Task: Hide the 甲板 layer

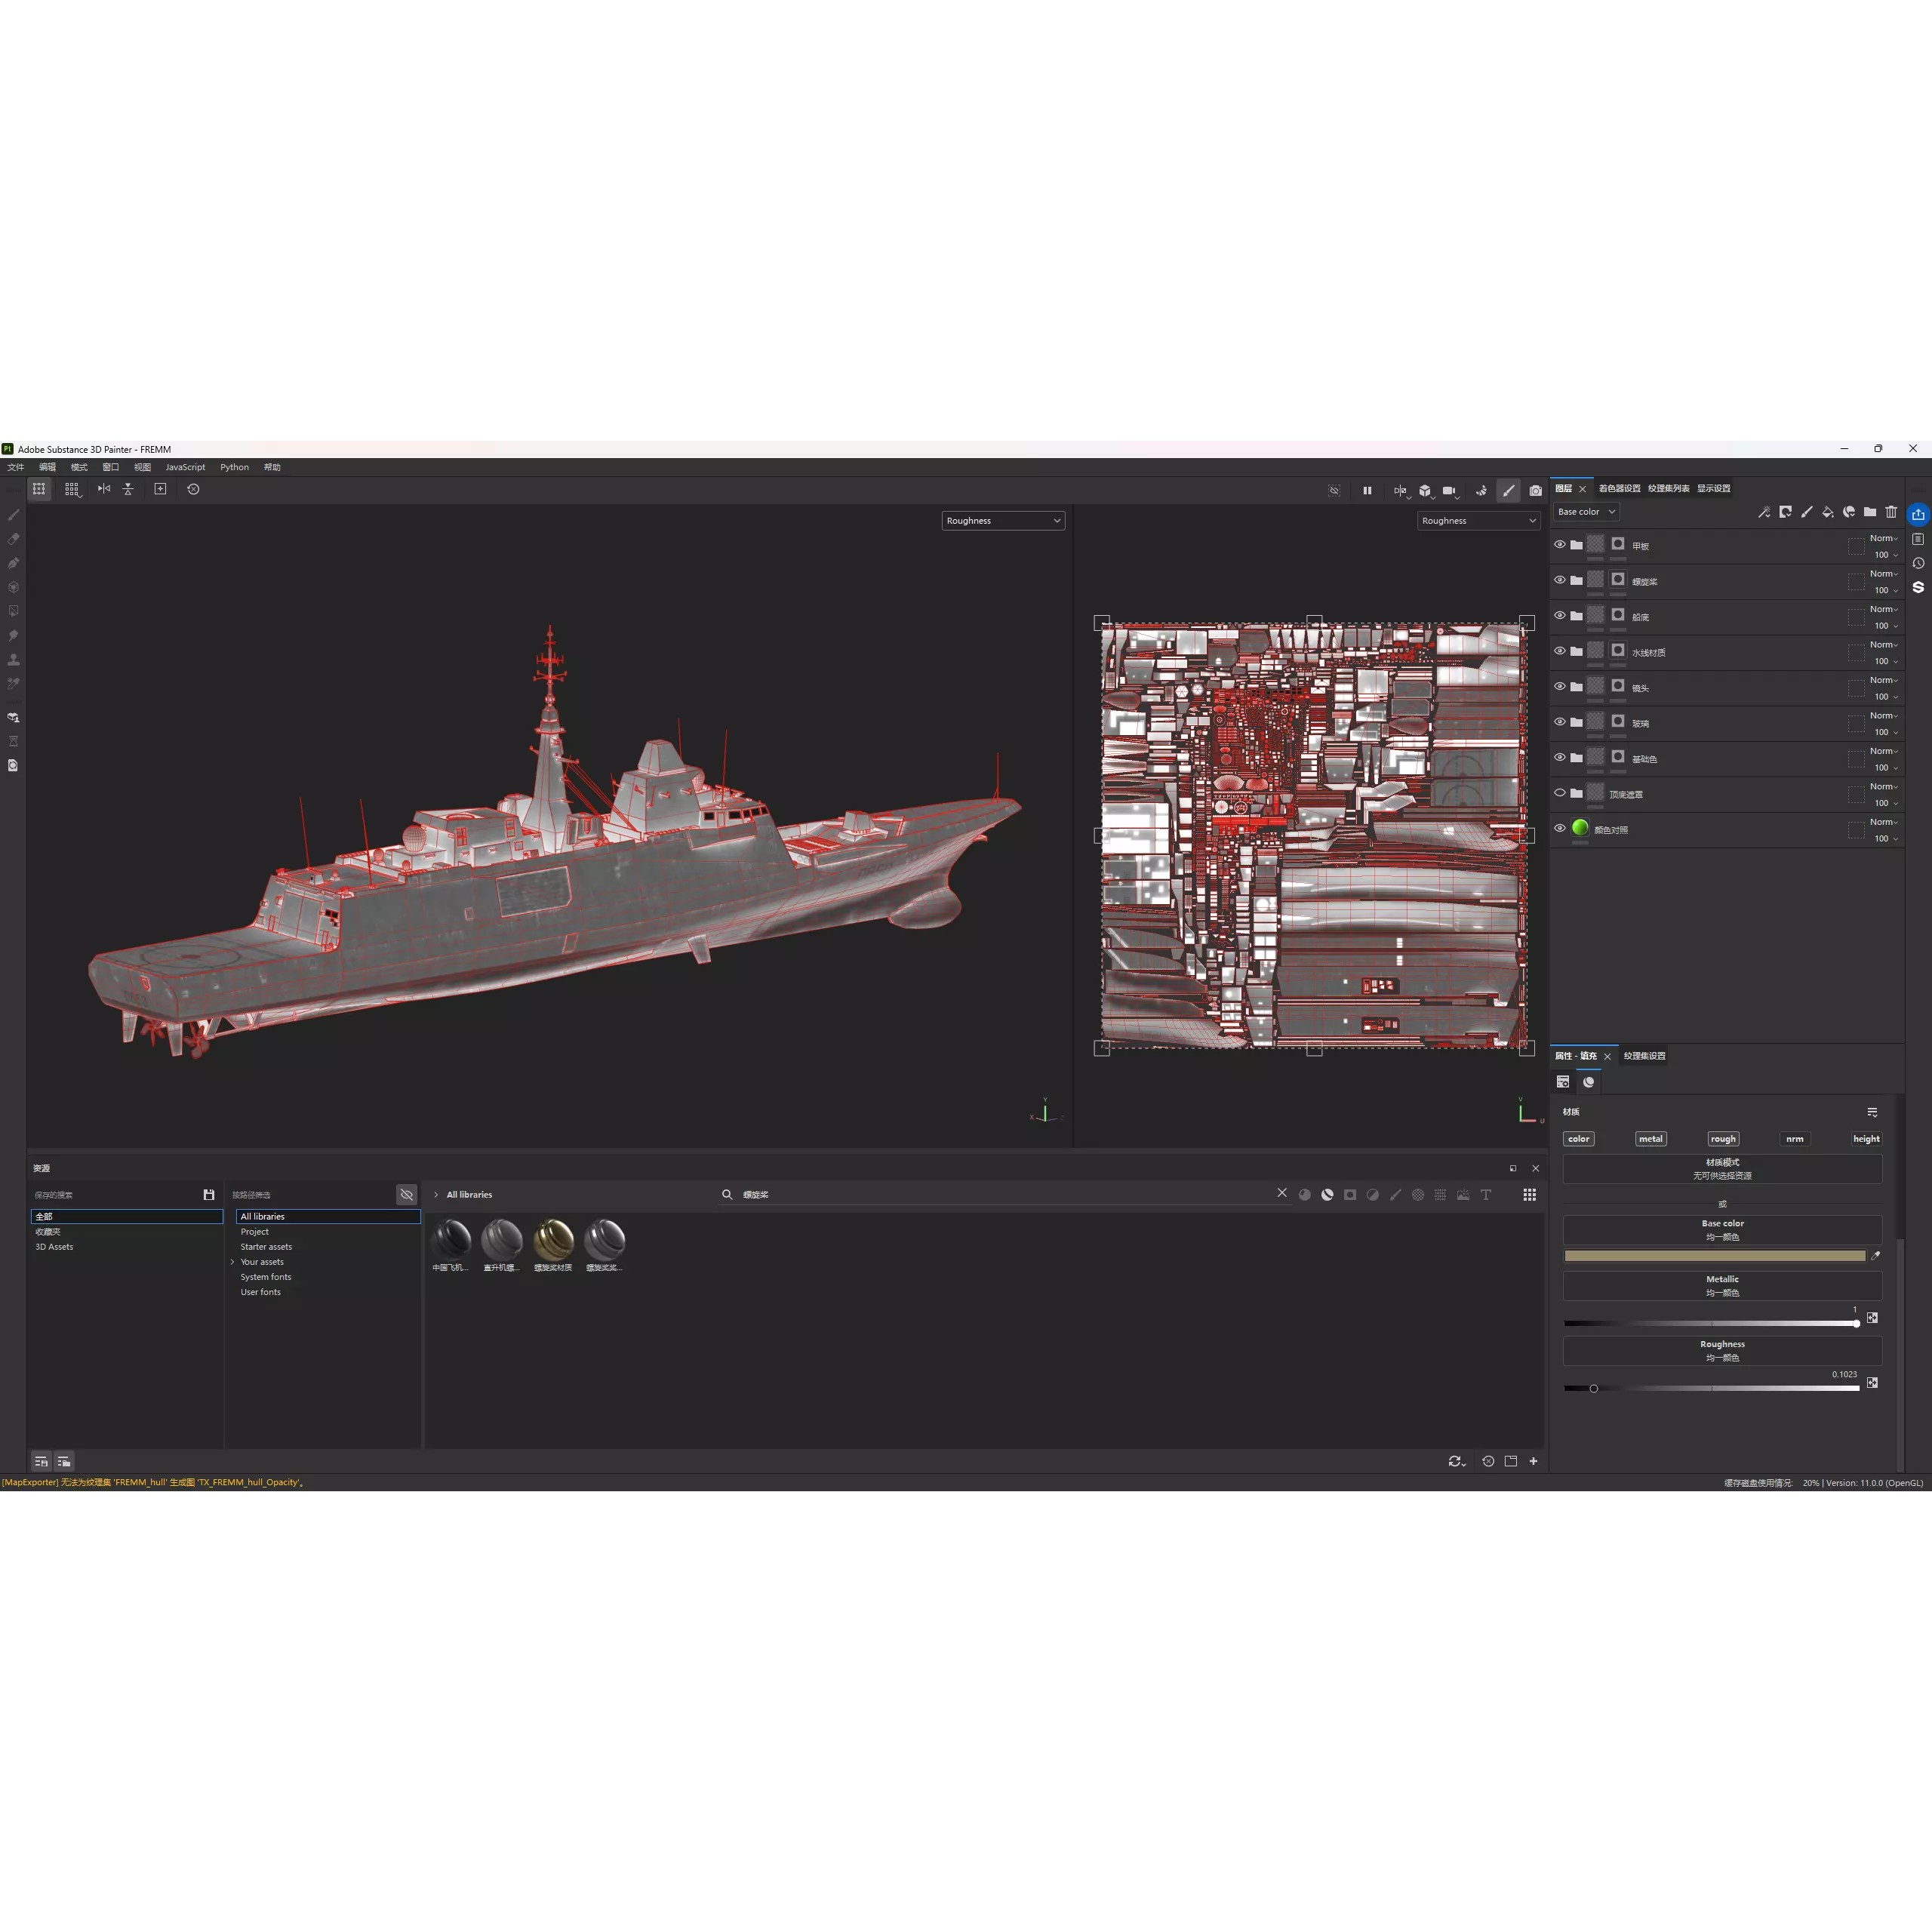Action: pyautogui.click(x=1559, y=545)
